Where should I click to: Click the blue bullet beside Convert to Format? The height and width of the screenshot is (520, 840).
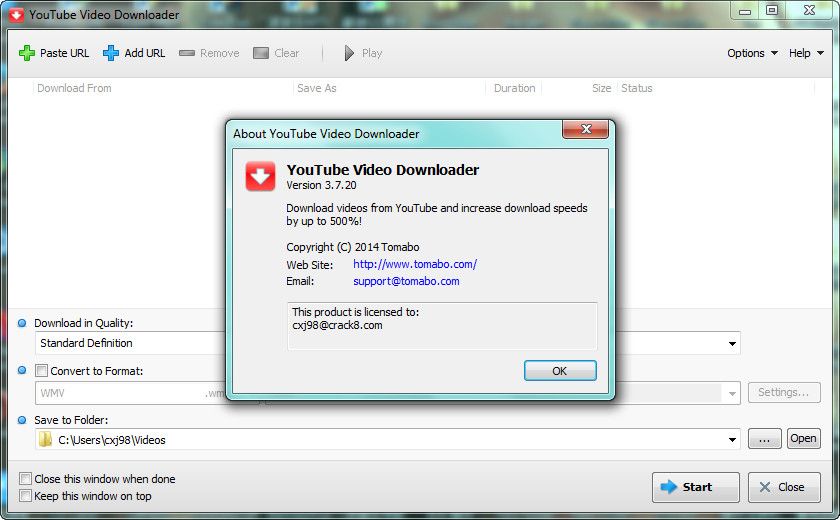(22, 371)
